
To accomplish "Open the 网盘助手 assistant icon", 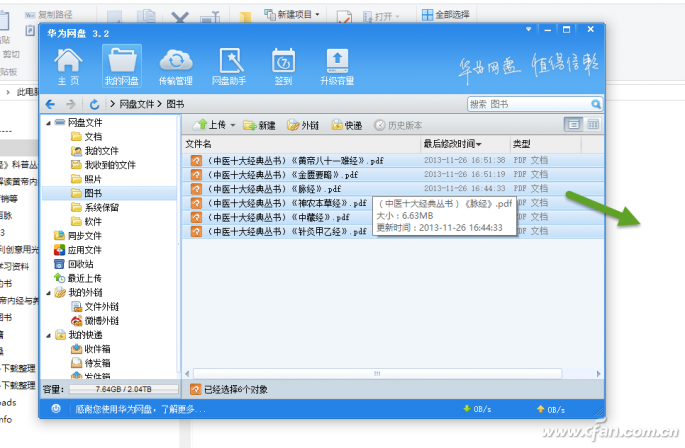I will 229,66.
